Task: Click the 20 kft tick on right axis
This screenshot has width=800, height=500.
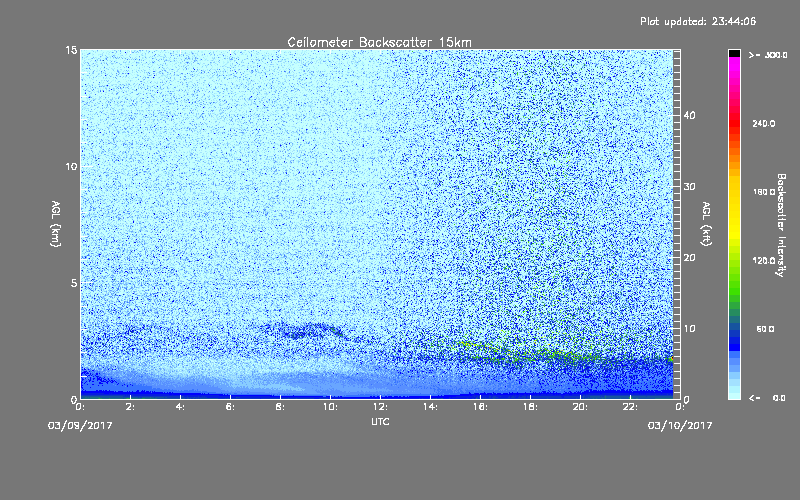Action: click(689, 258)
